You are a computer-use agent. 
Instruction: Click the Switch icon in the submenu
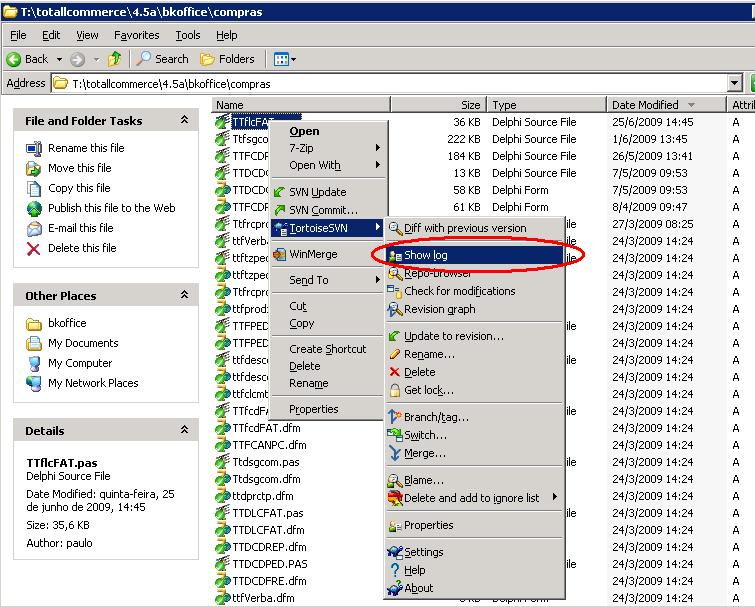point(394,435)
